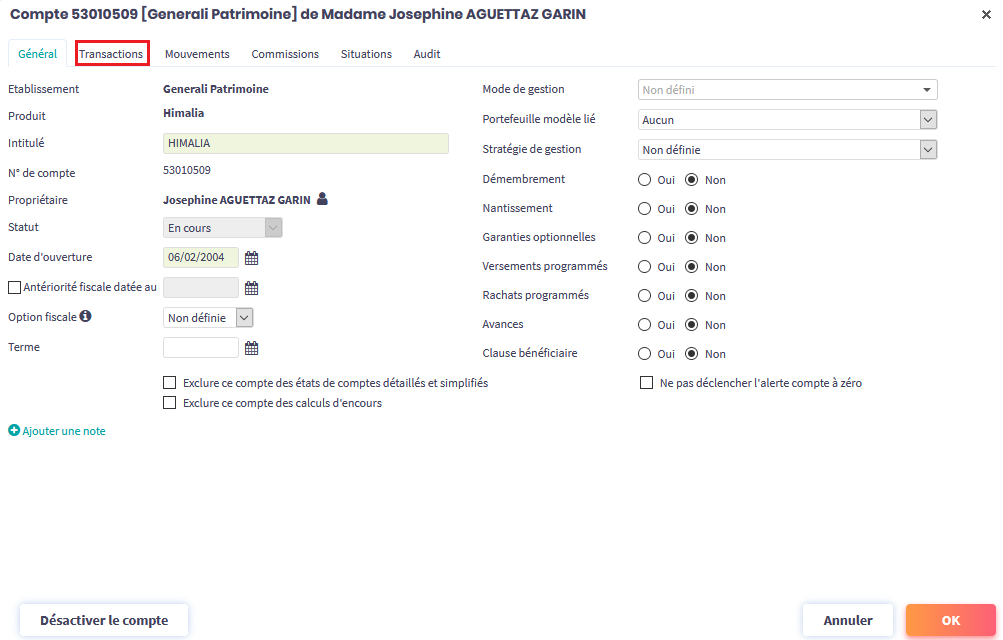Open calendar for Antériorité fiscale date
This screenshot has height=640, width=1003.
pyautogui.click(x=252, y=288)
